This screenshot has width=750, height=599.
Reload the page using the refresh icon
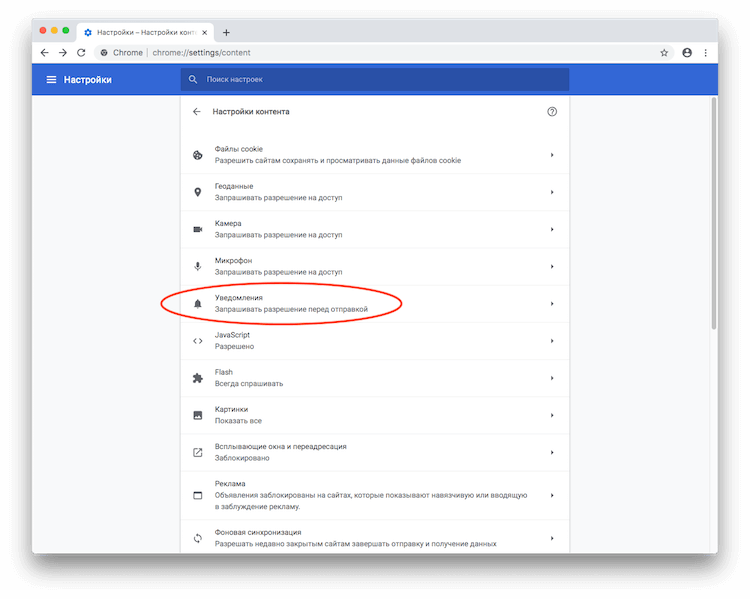tap(84, 52)
